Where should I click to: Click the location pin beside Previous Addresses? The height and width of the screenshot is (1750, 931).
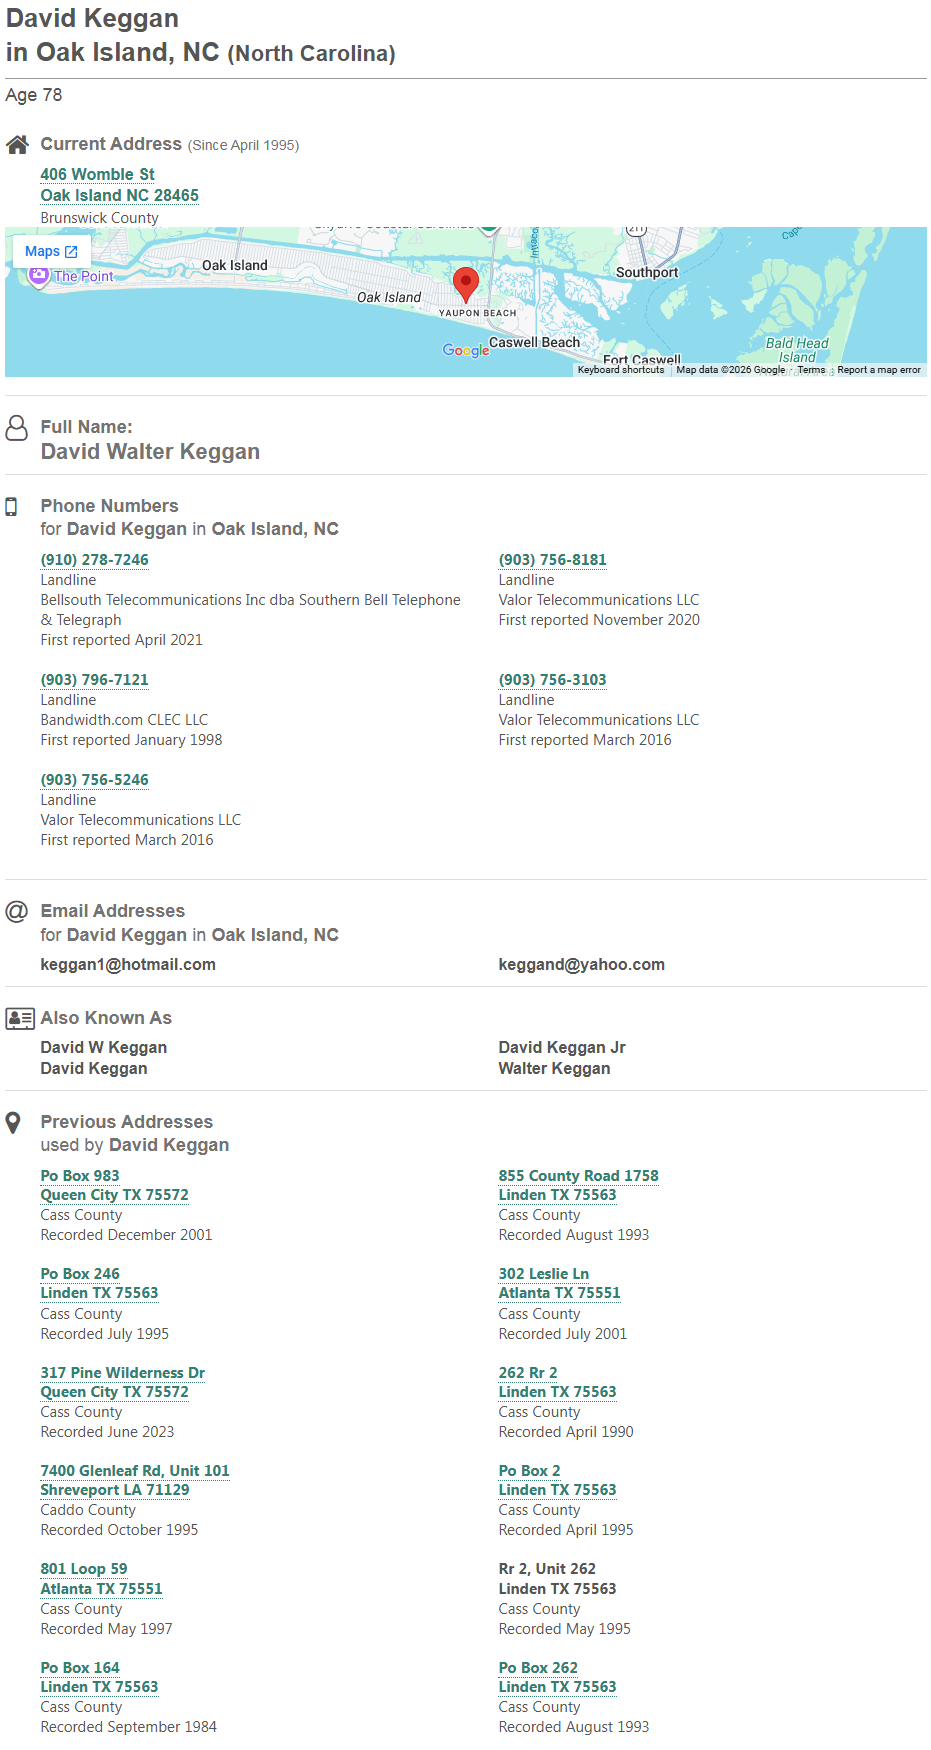coord(13,1123)
